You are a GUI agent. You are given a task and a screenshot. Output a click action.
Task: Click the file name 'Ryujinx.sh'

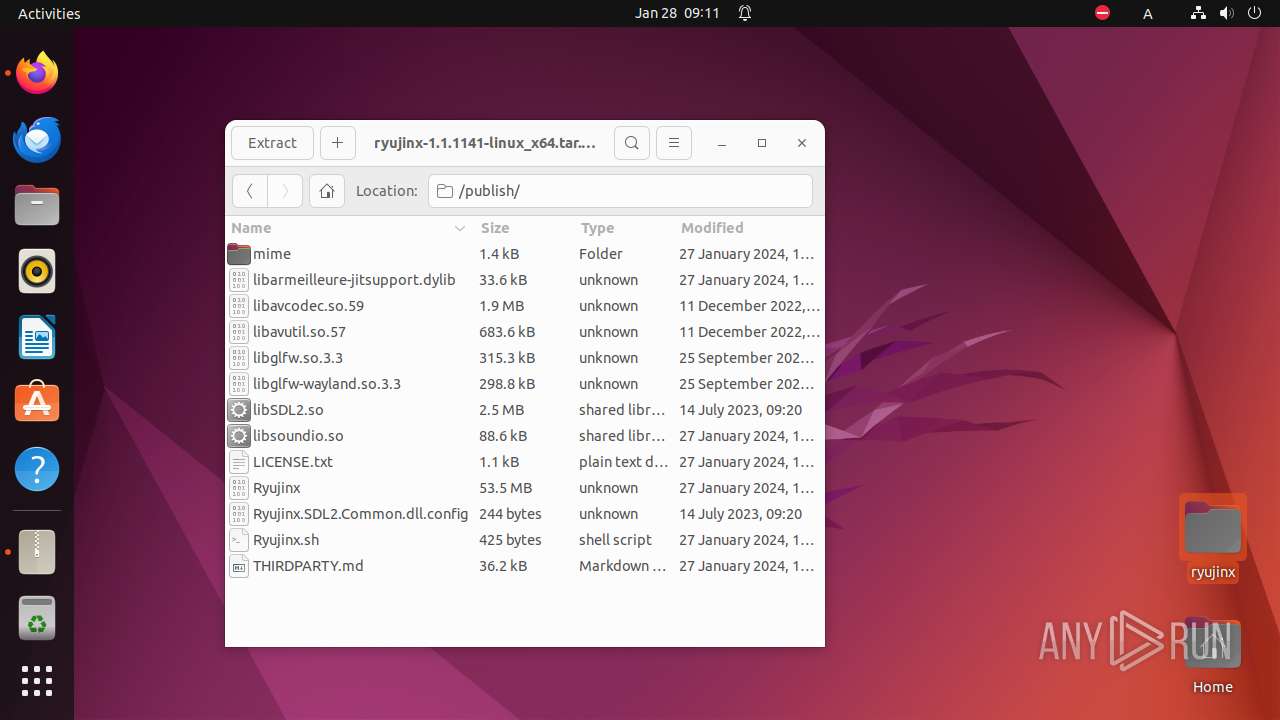click(286, 540)
